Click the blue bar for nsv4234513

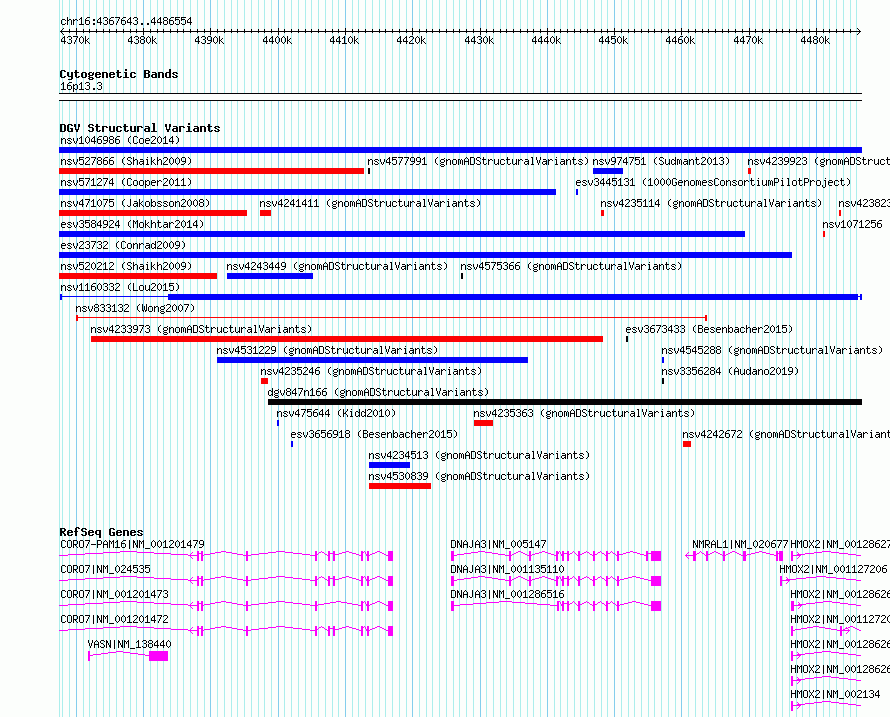click(x=389, y=465)
